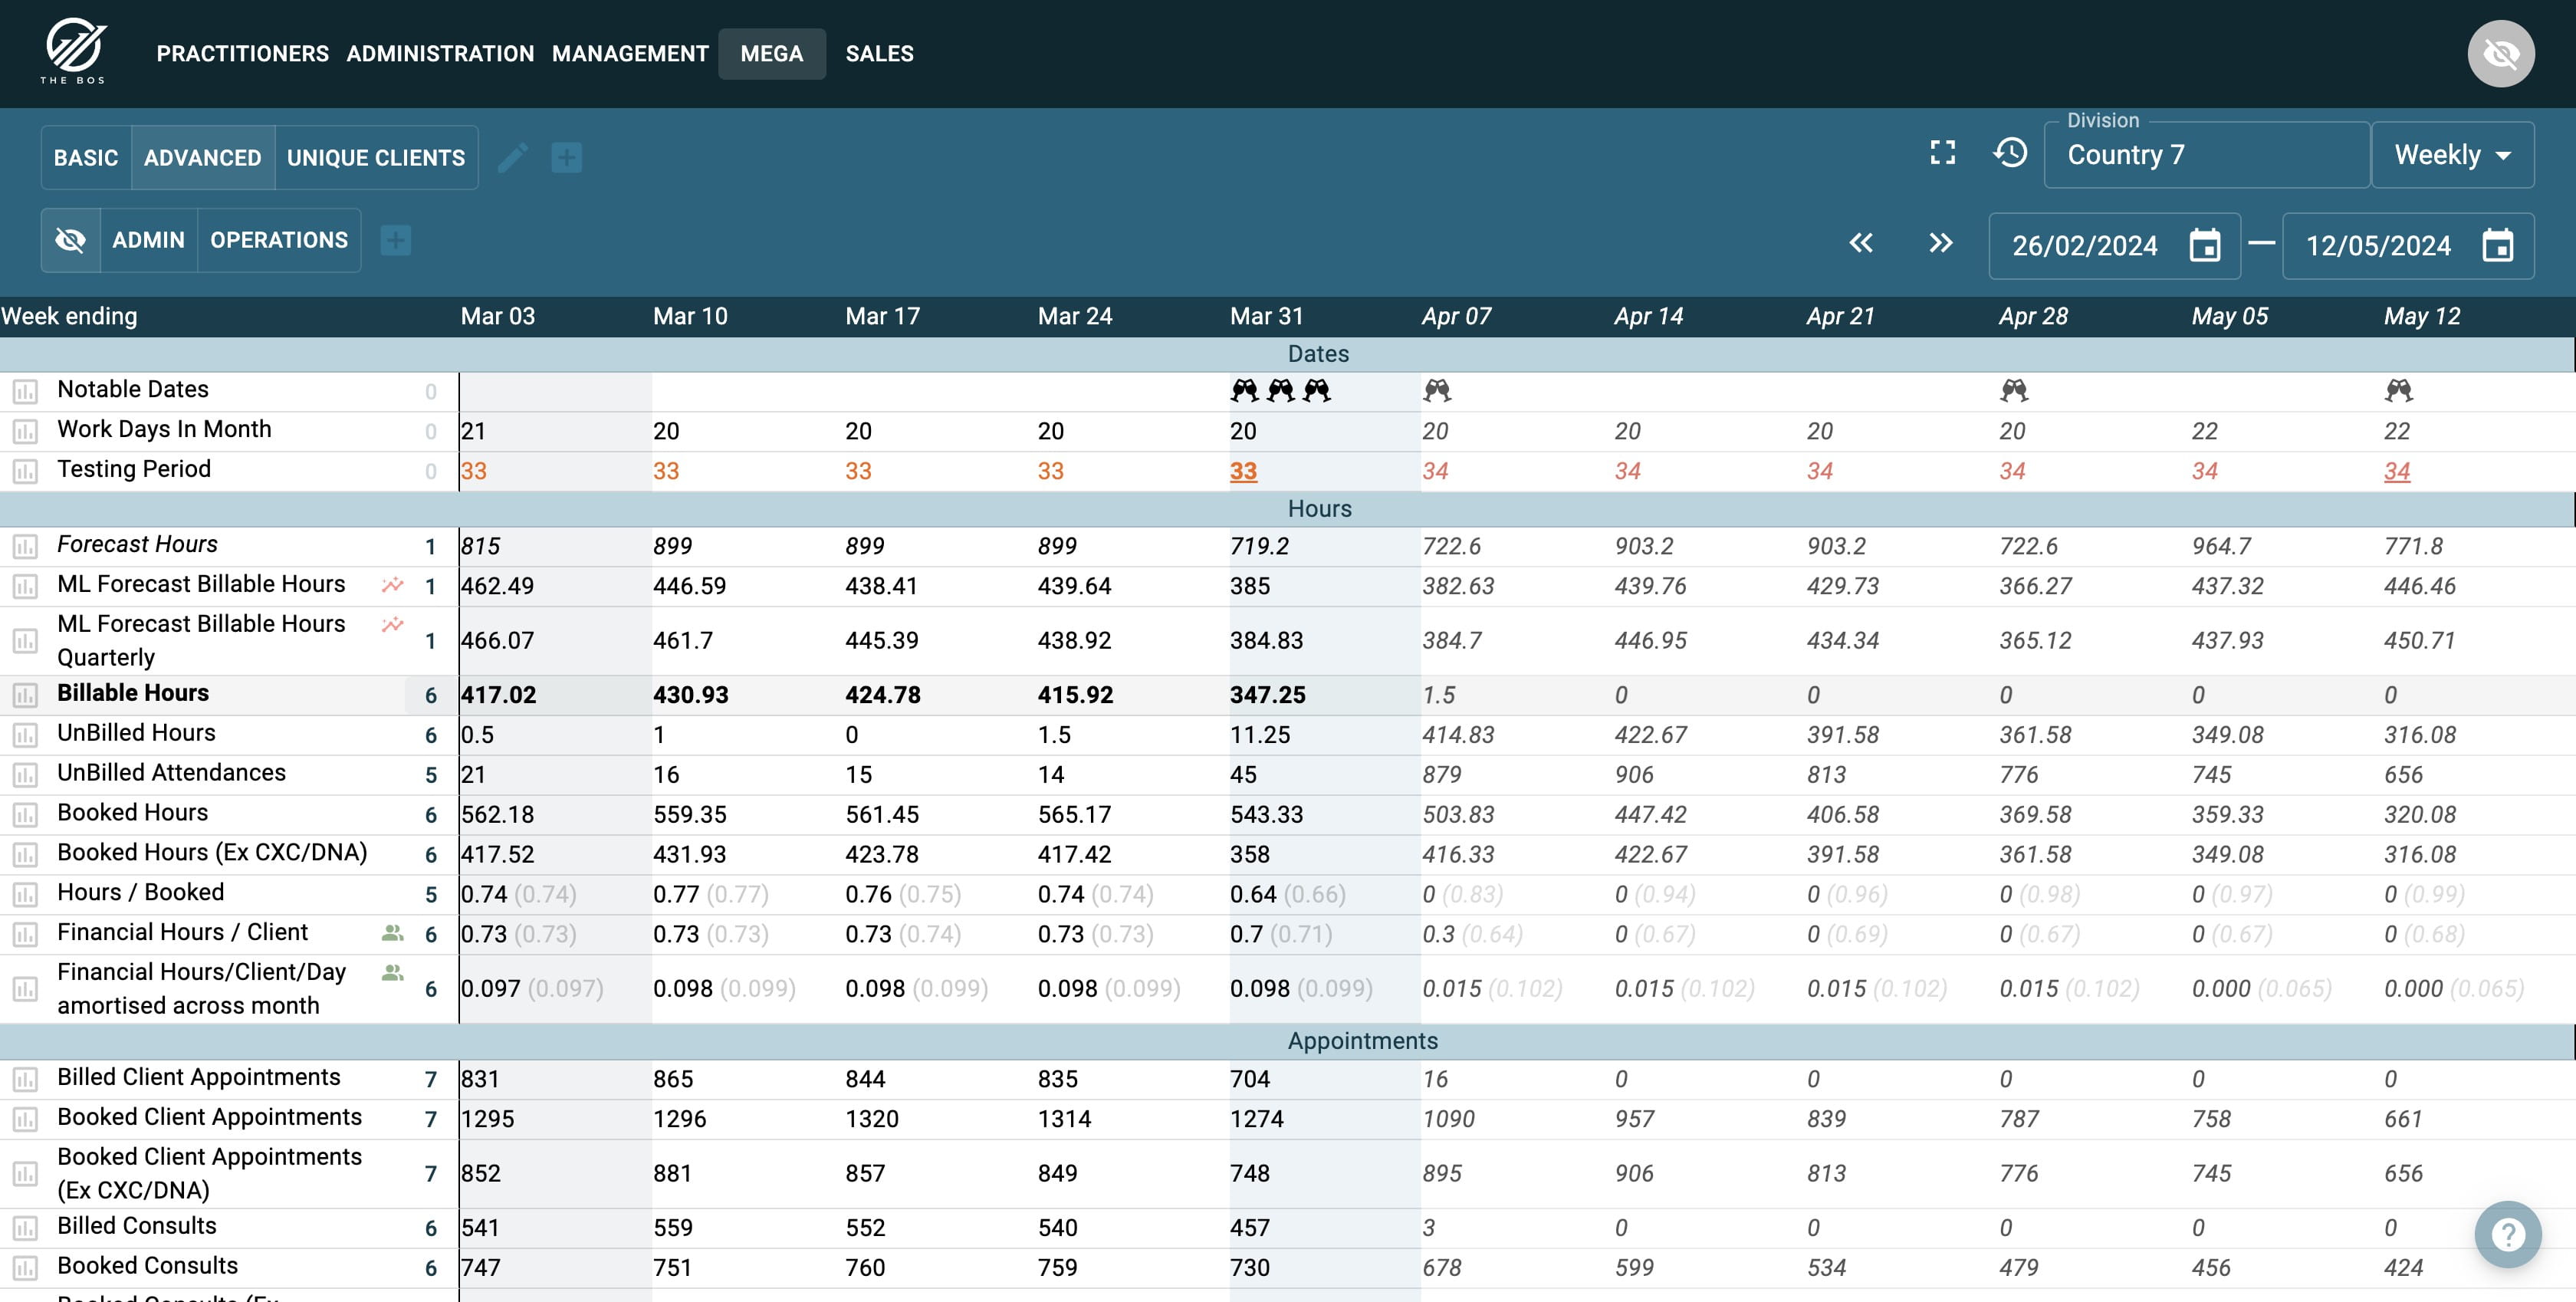Click the pencil edit icon
Image resolution: width=2576 pixels, height=1302 pixels.
click(x=513, y=158)
